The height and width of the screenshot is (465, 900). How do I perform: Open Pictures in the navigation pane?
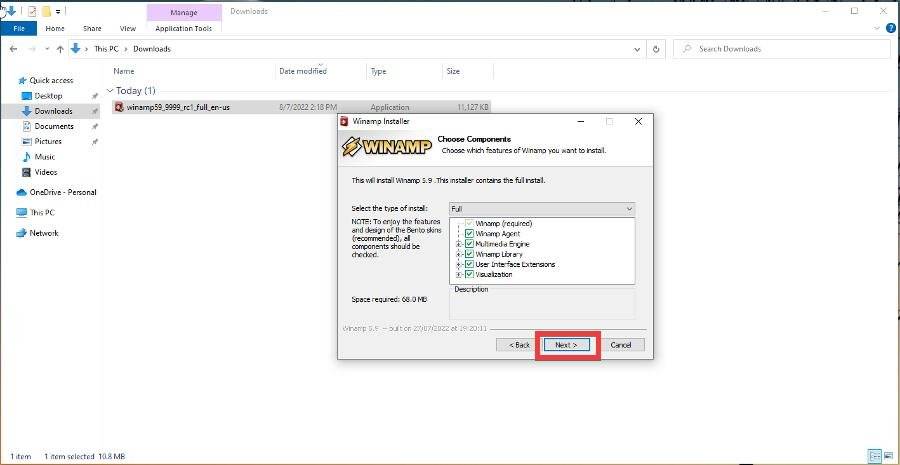(x=48, y=141)
